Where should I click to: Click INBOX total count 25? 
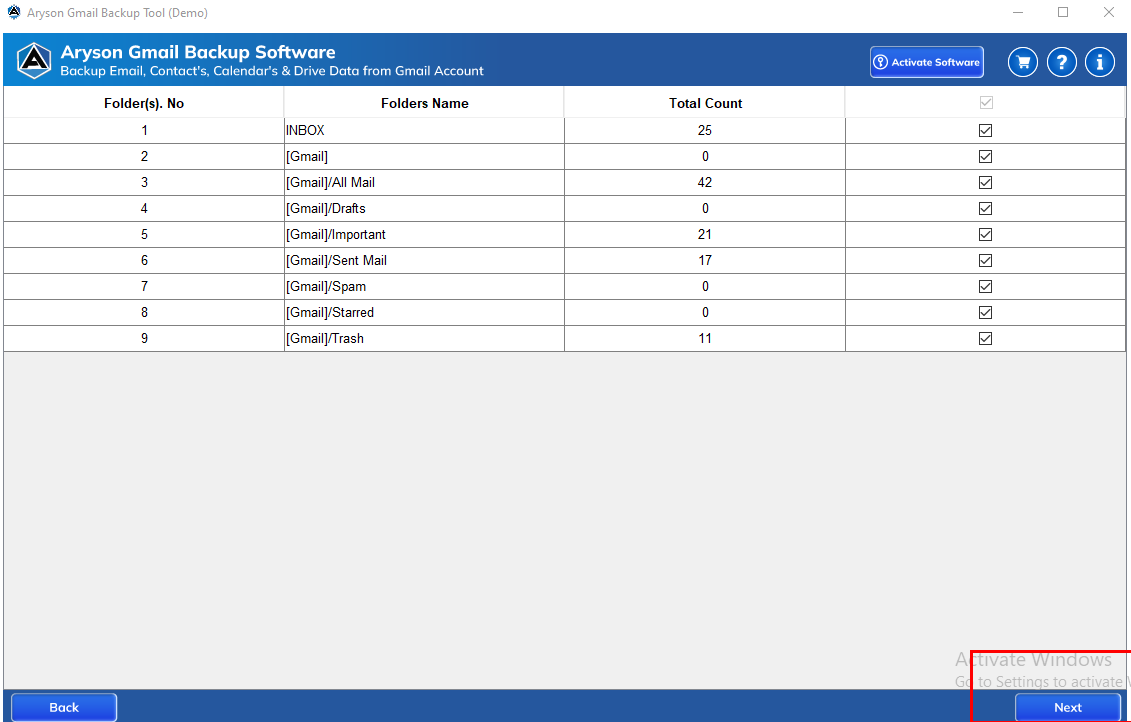(x=705, y=131)
